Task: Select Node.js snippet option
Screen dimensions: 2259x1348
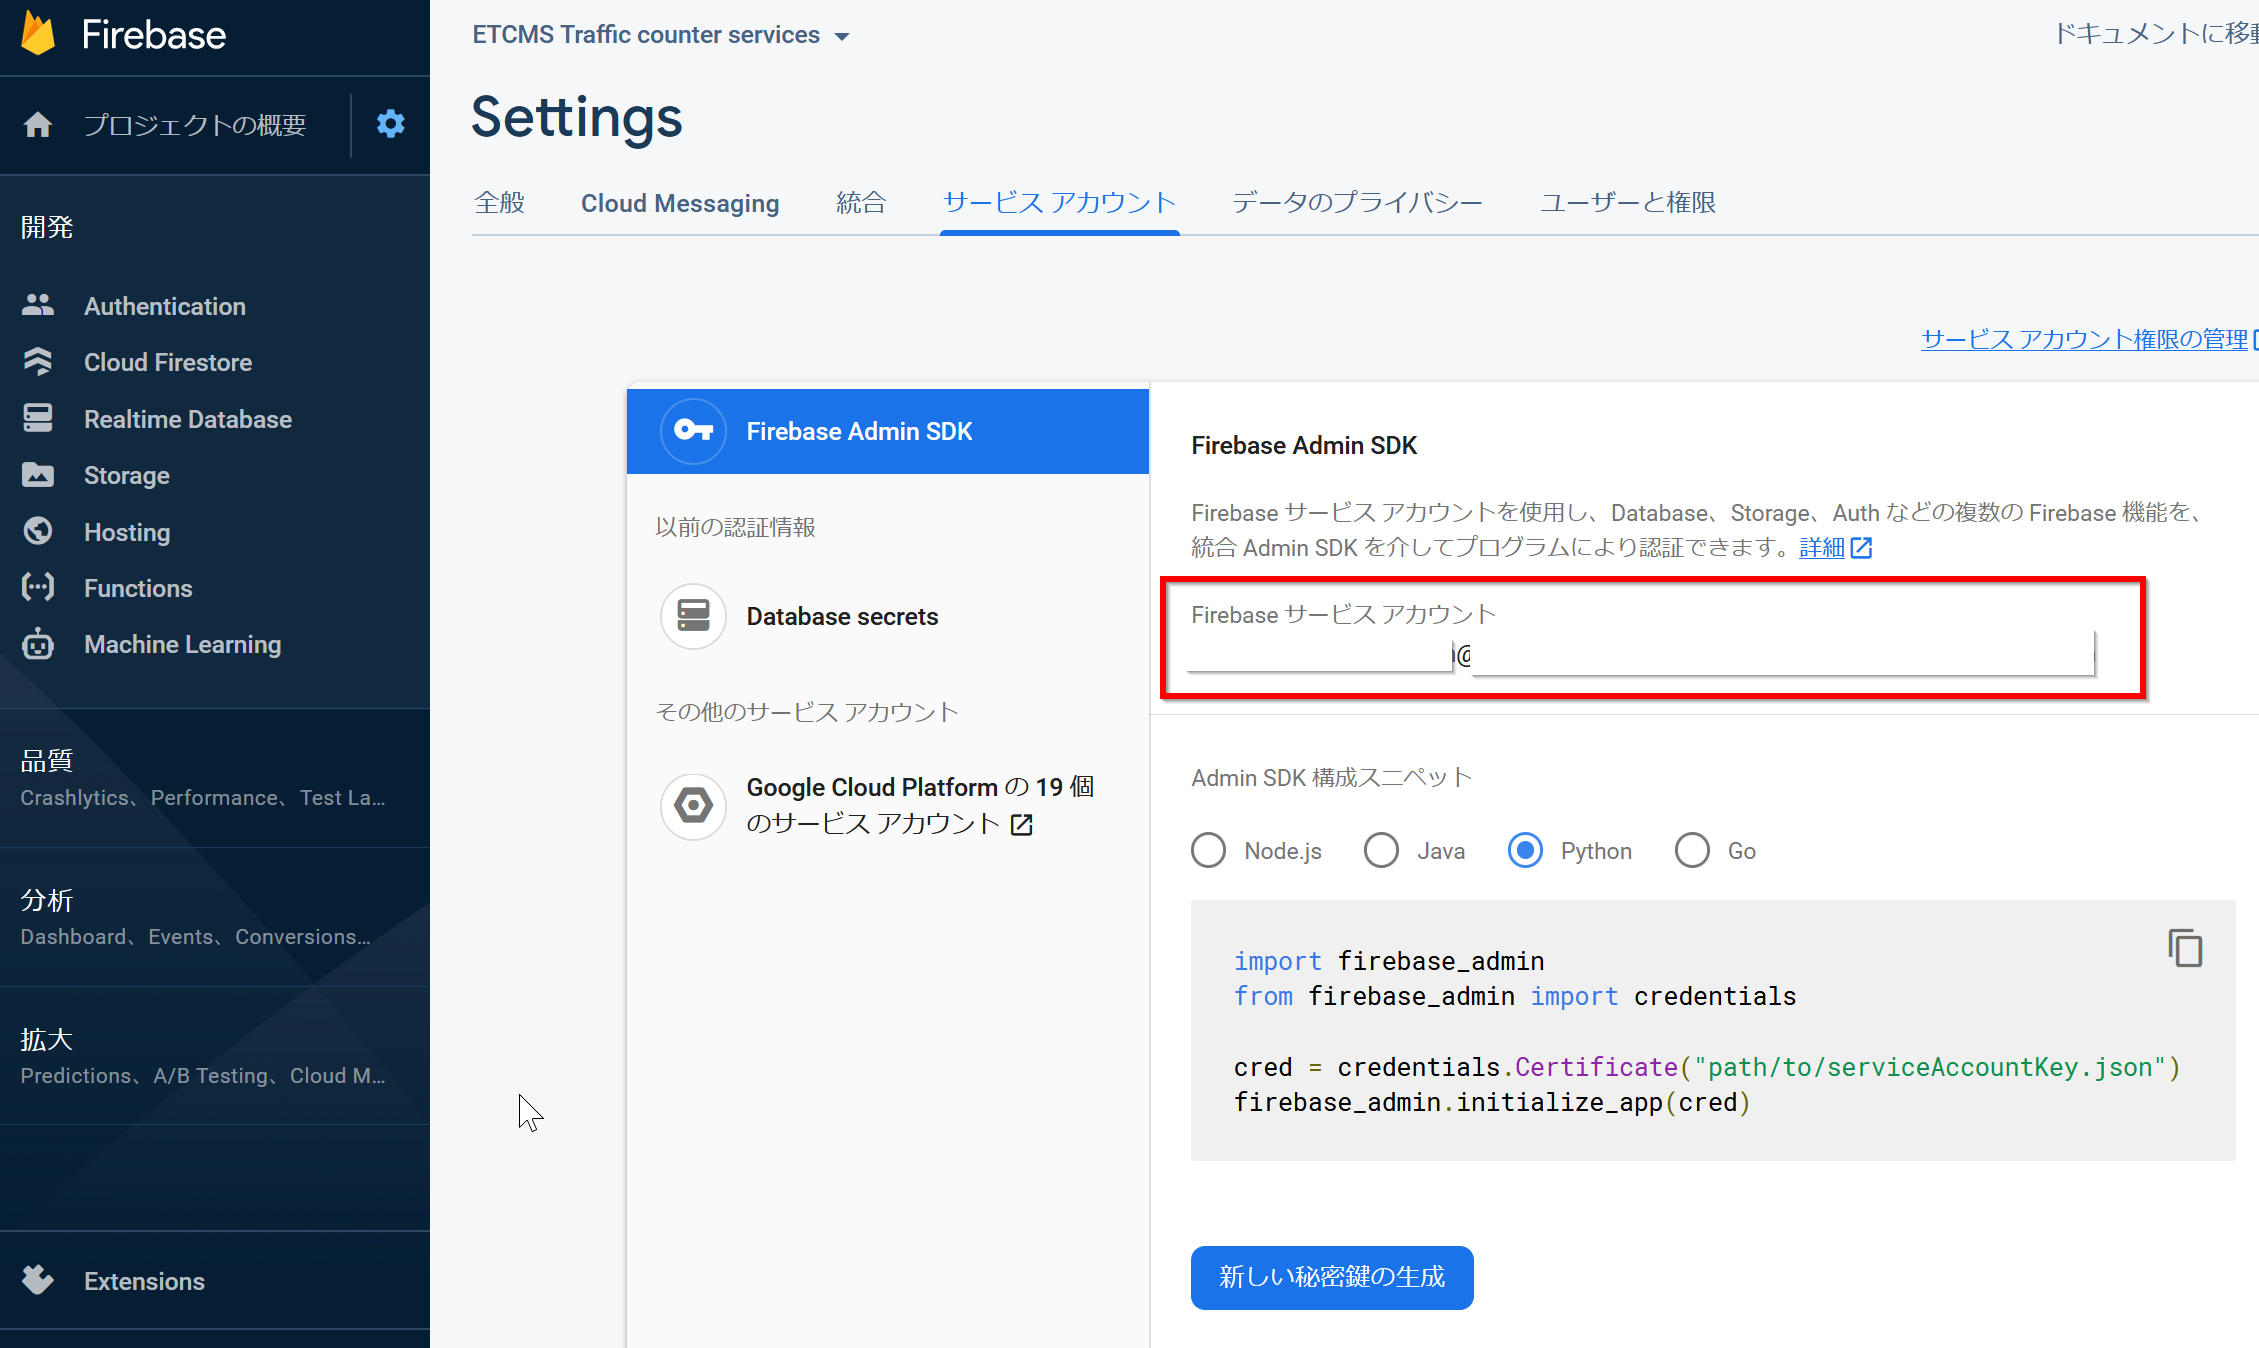Action: click(x=1208, y=851)
